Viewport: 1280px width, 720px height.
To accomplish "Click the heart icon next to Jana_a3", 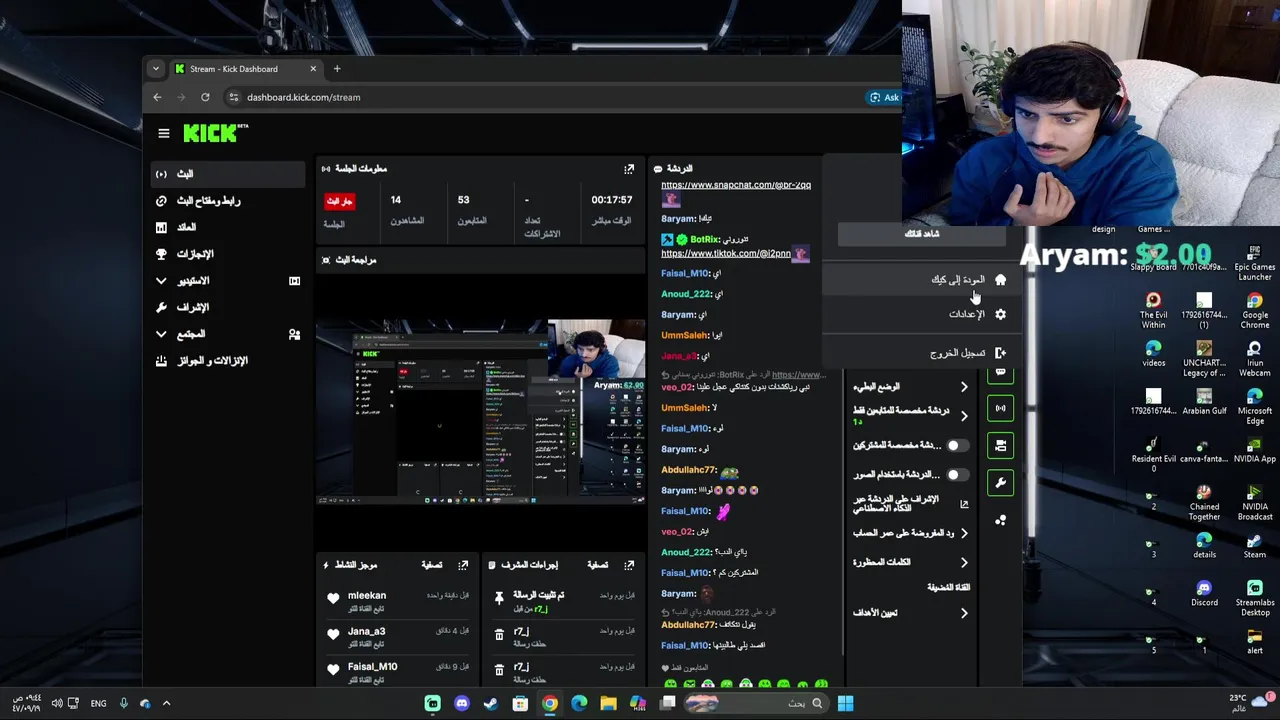I will (x=333, y=634).
